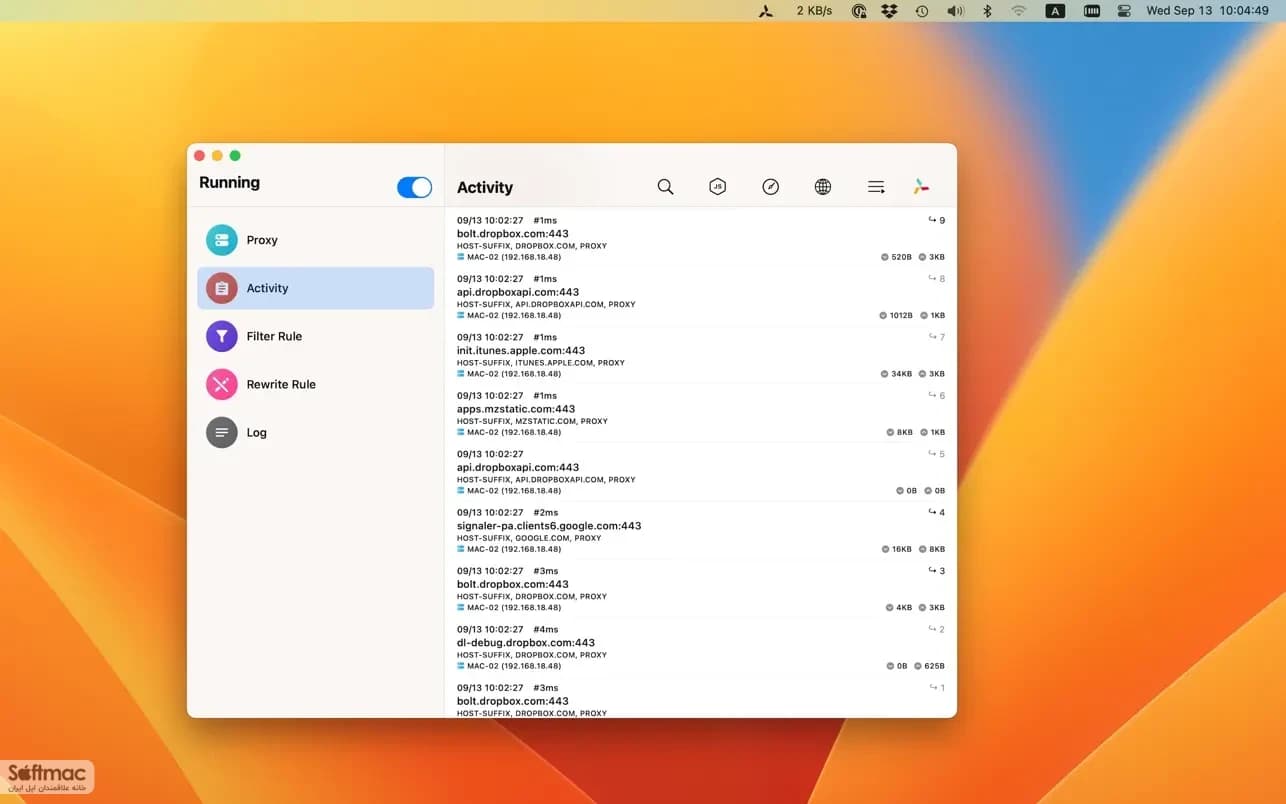This screenshot has width=1286, height=804.
Task: Select the Activity sidebar item
Action: click(315, 288)
